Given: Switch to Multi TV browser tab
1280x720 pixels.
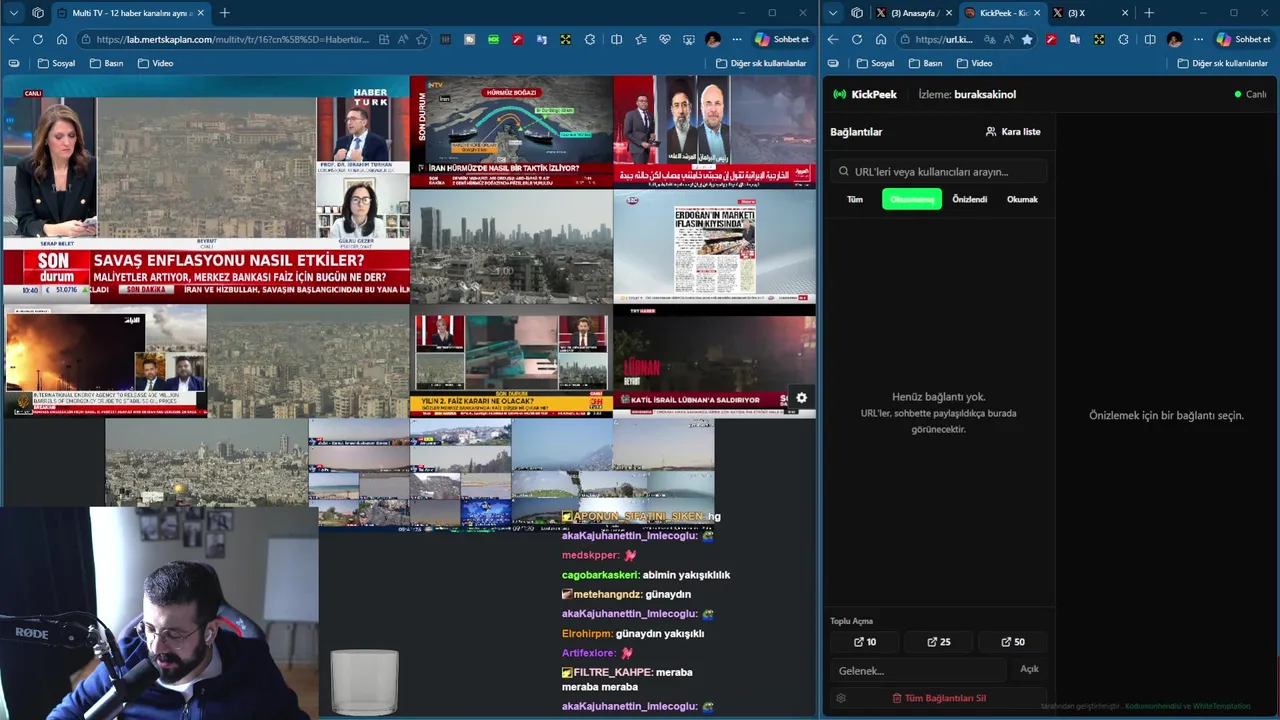Looking at the screenshot, I should coord(130,13).
